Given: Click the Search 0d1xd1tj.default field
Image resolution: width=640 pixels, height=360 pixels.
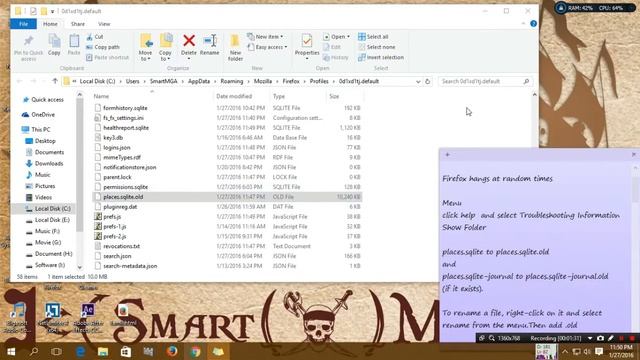Looking at the screenshot, I should coord(484,81).
